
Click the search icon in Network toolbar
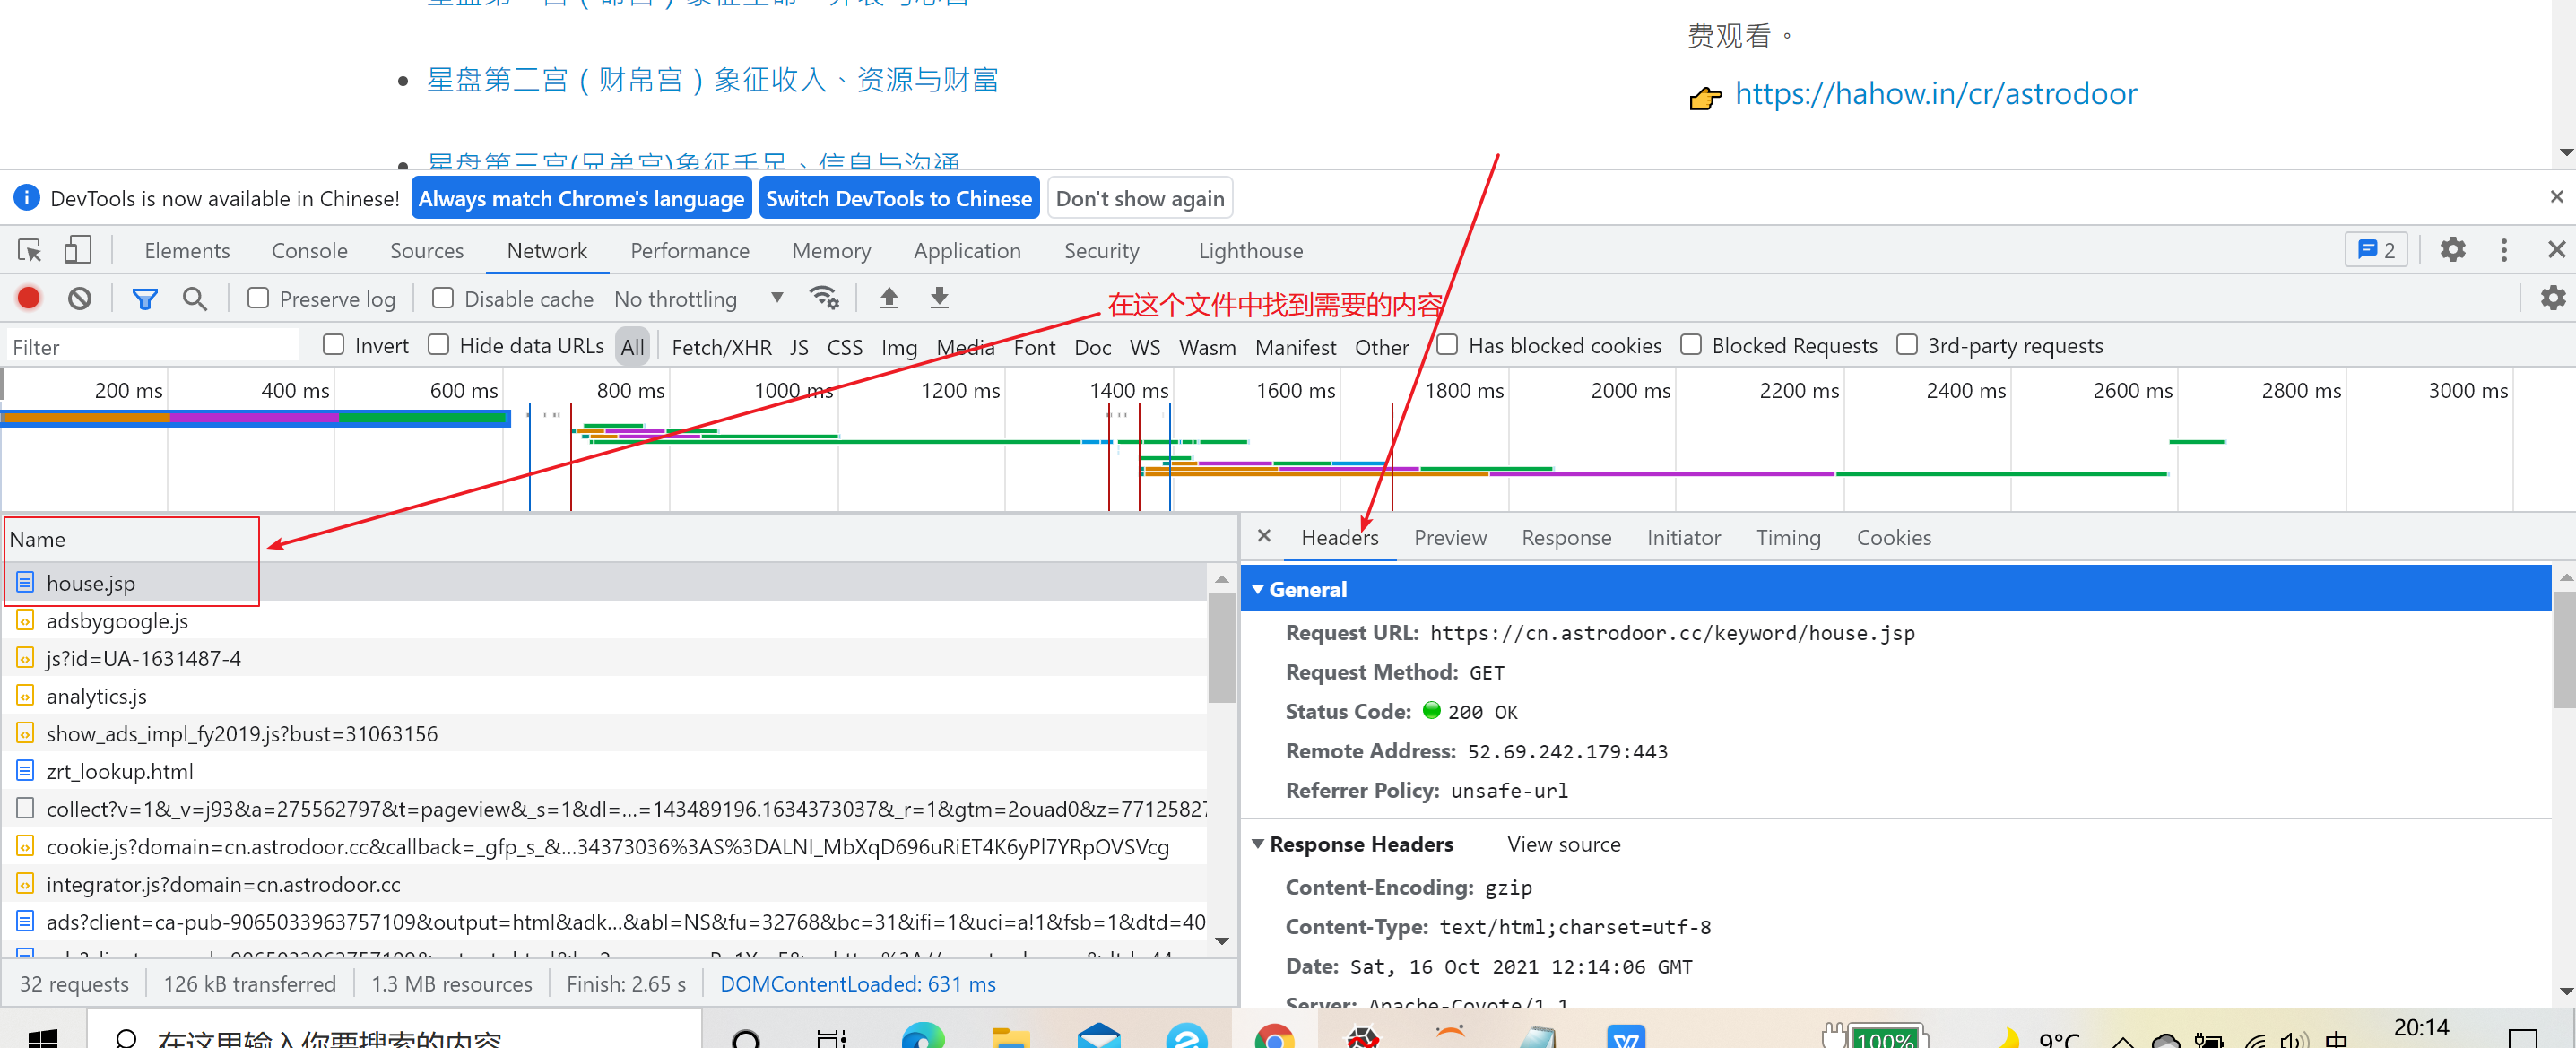(195, 299)
